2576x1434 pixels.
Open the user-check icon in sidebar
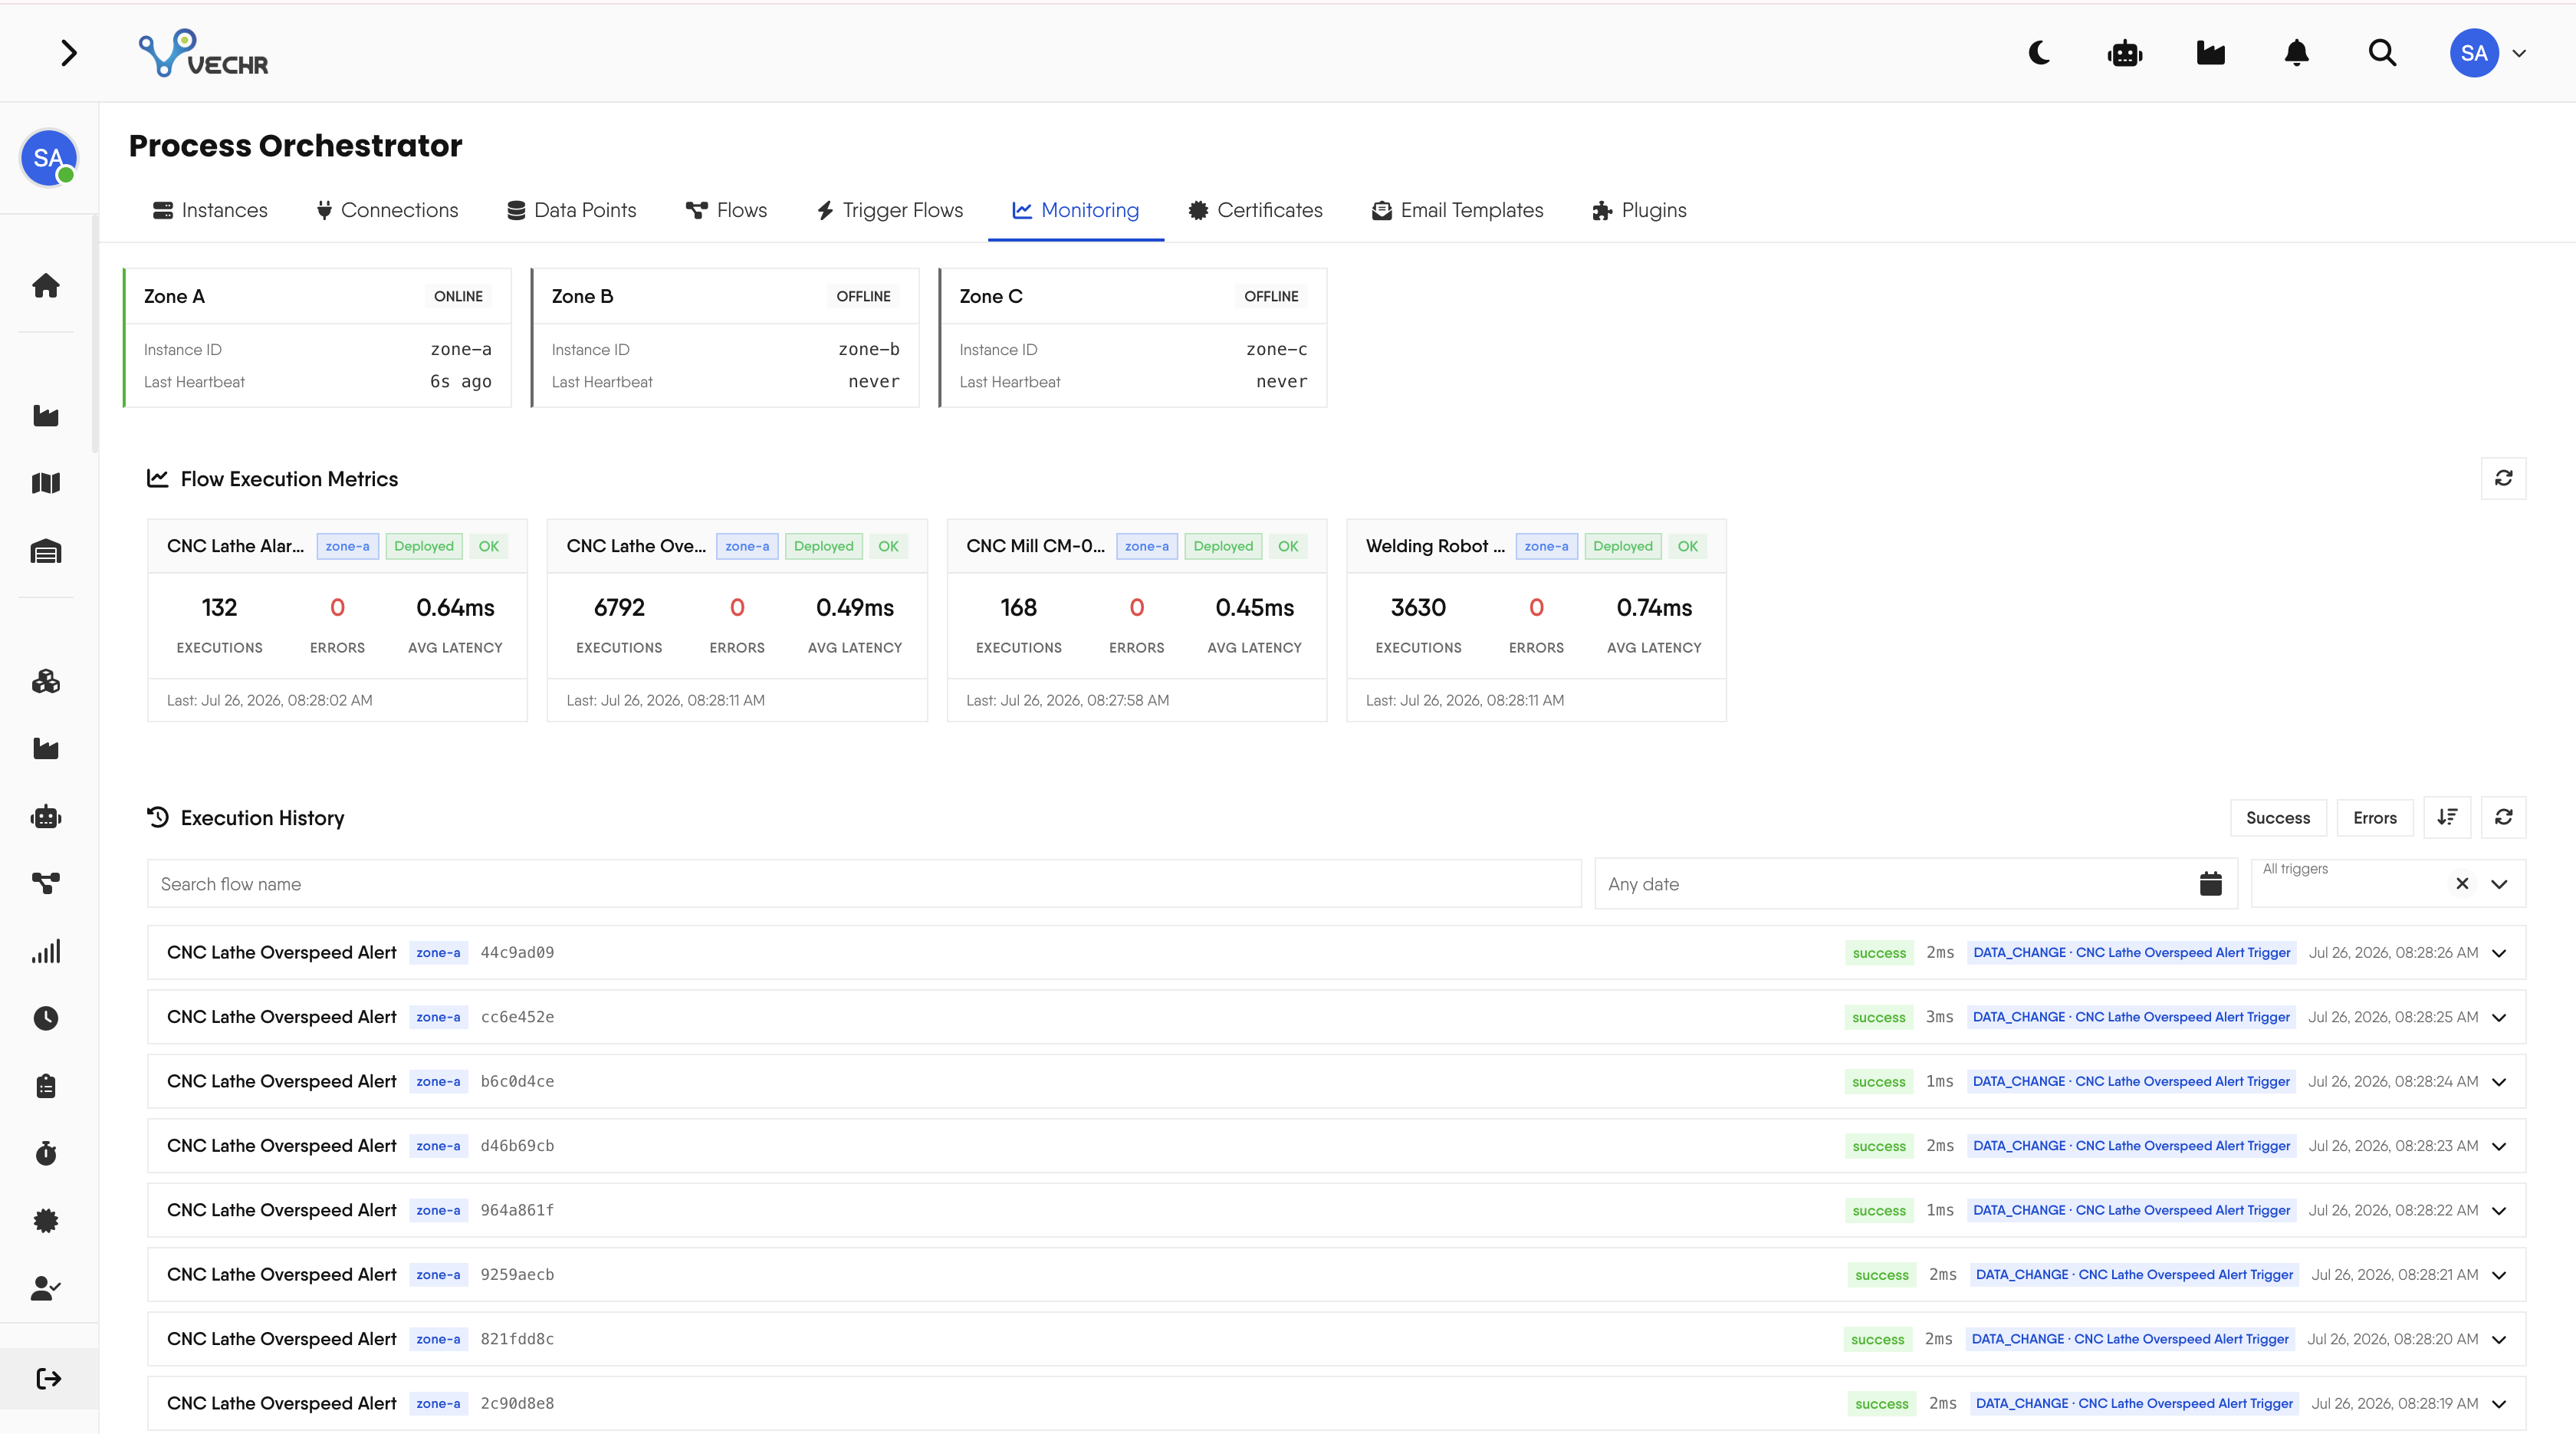tap(46, 1288)
